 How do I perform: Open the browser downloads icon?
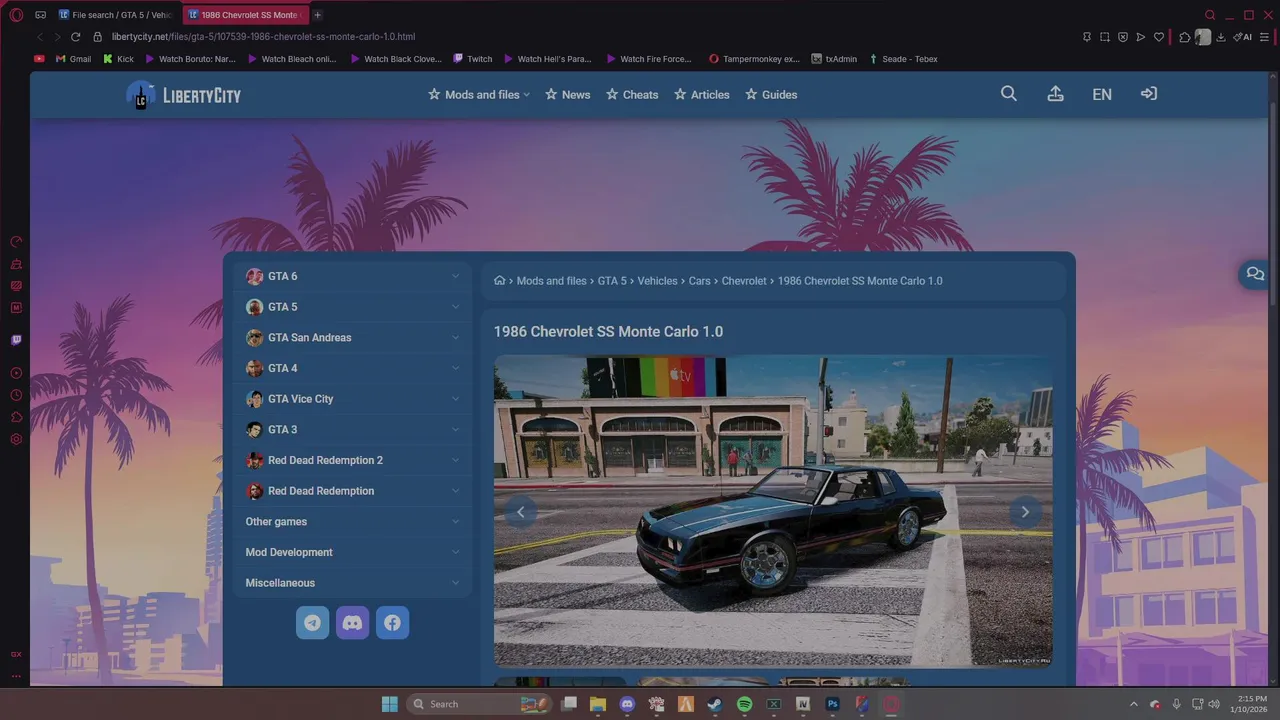click(x=1221, y=37)
